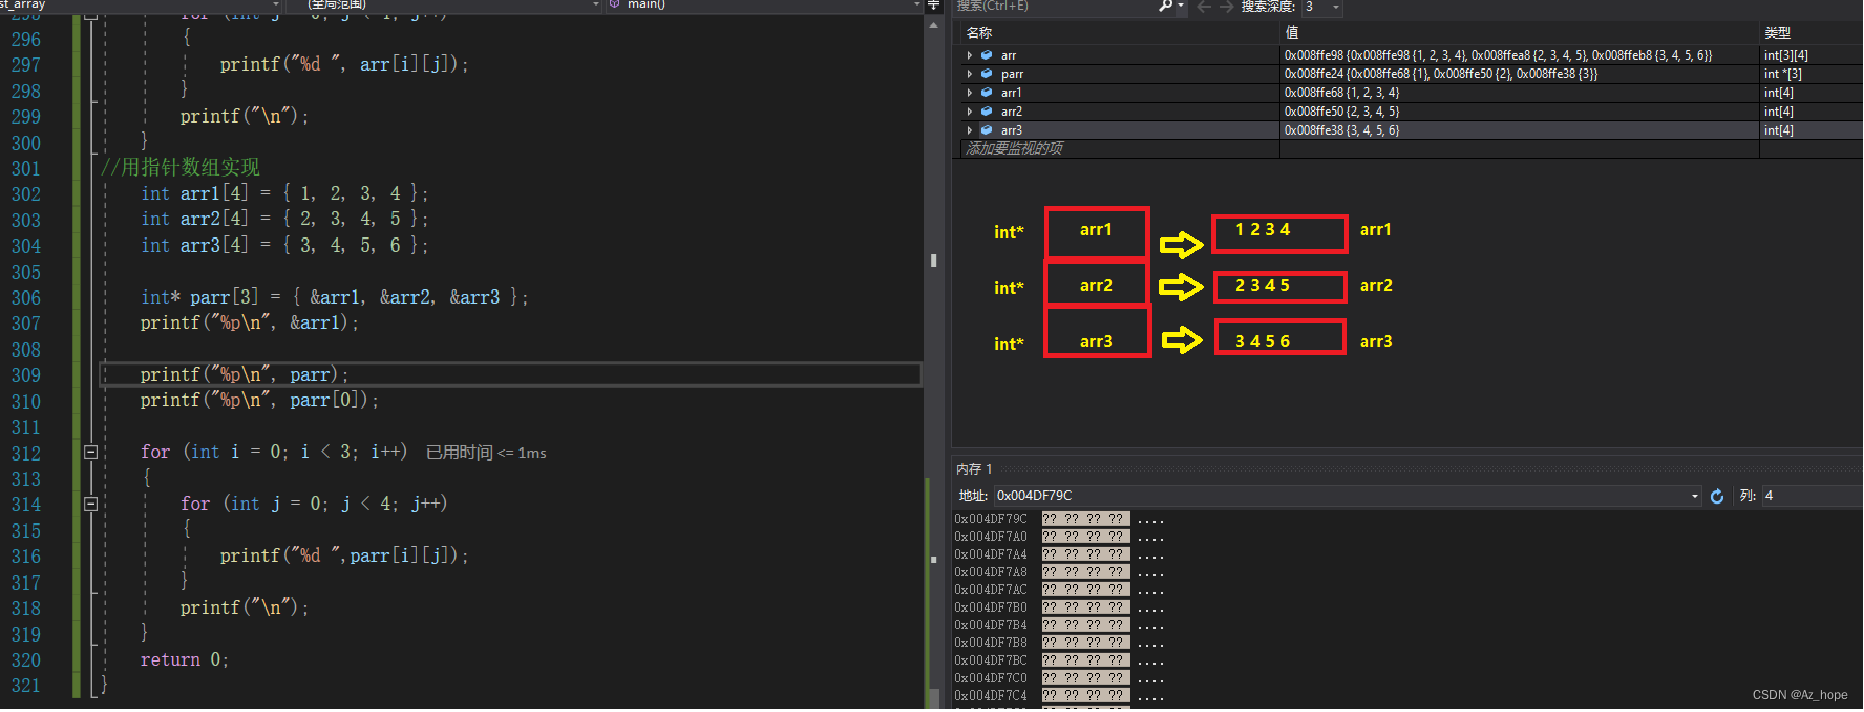This screenshot has height=712, width=1864.
Task: Refresh the memory view with the reload icon
Action: pyautogui.click(x=1717, y=496)
